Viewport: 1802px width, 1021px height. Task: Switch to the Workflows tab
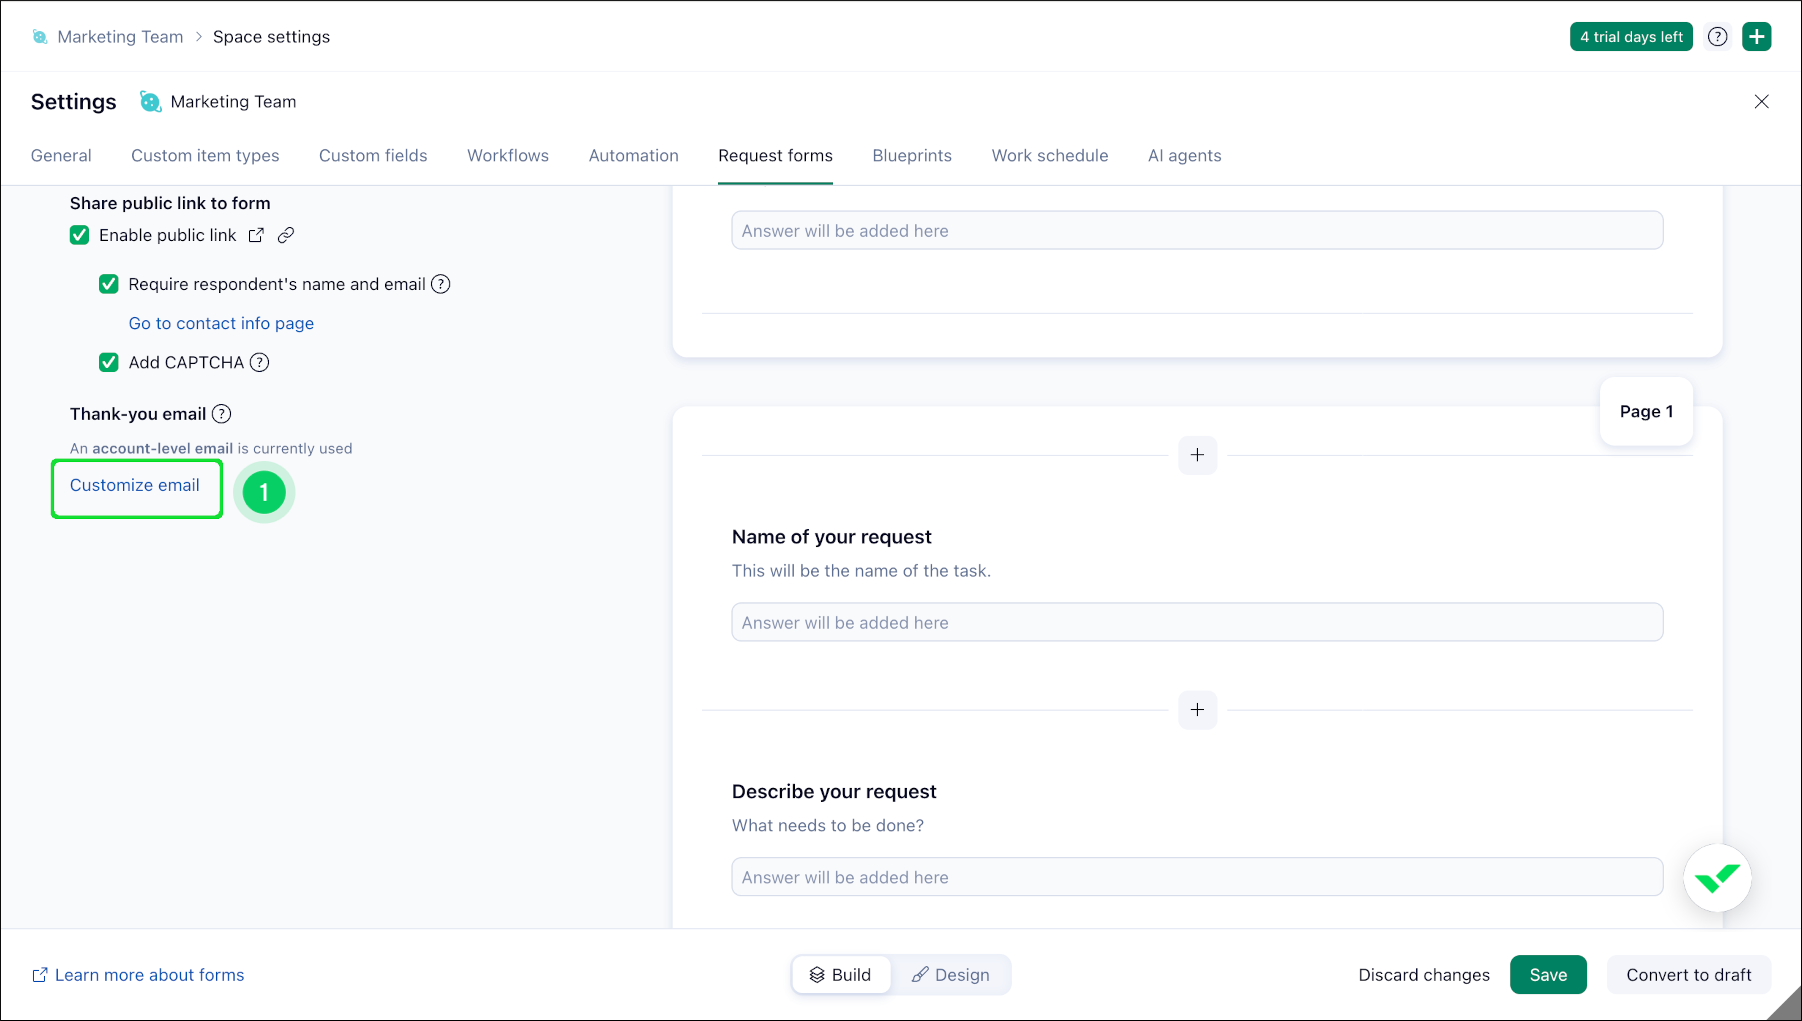point(508,156)
